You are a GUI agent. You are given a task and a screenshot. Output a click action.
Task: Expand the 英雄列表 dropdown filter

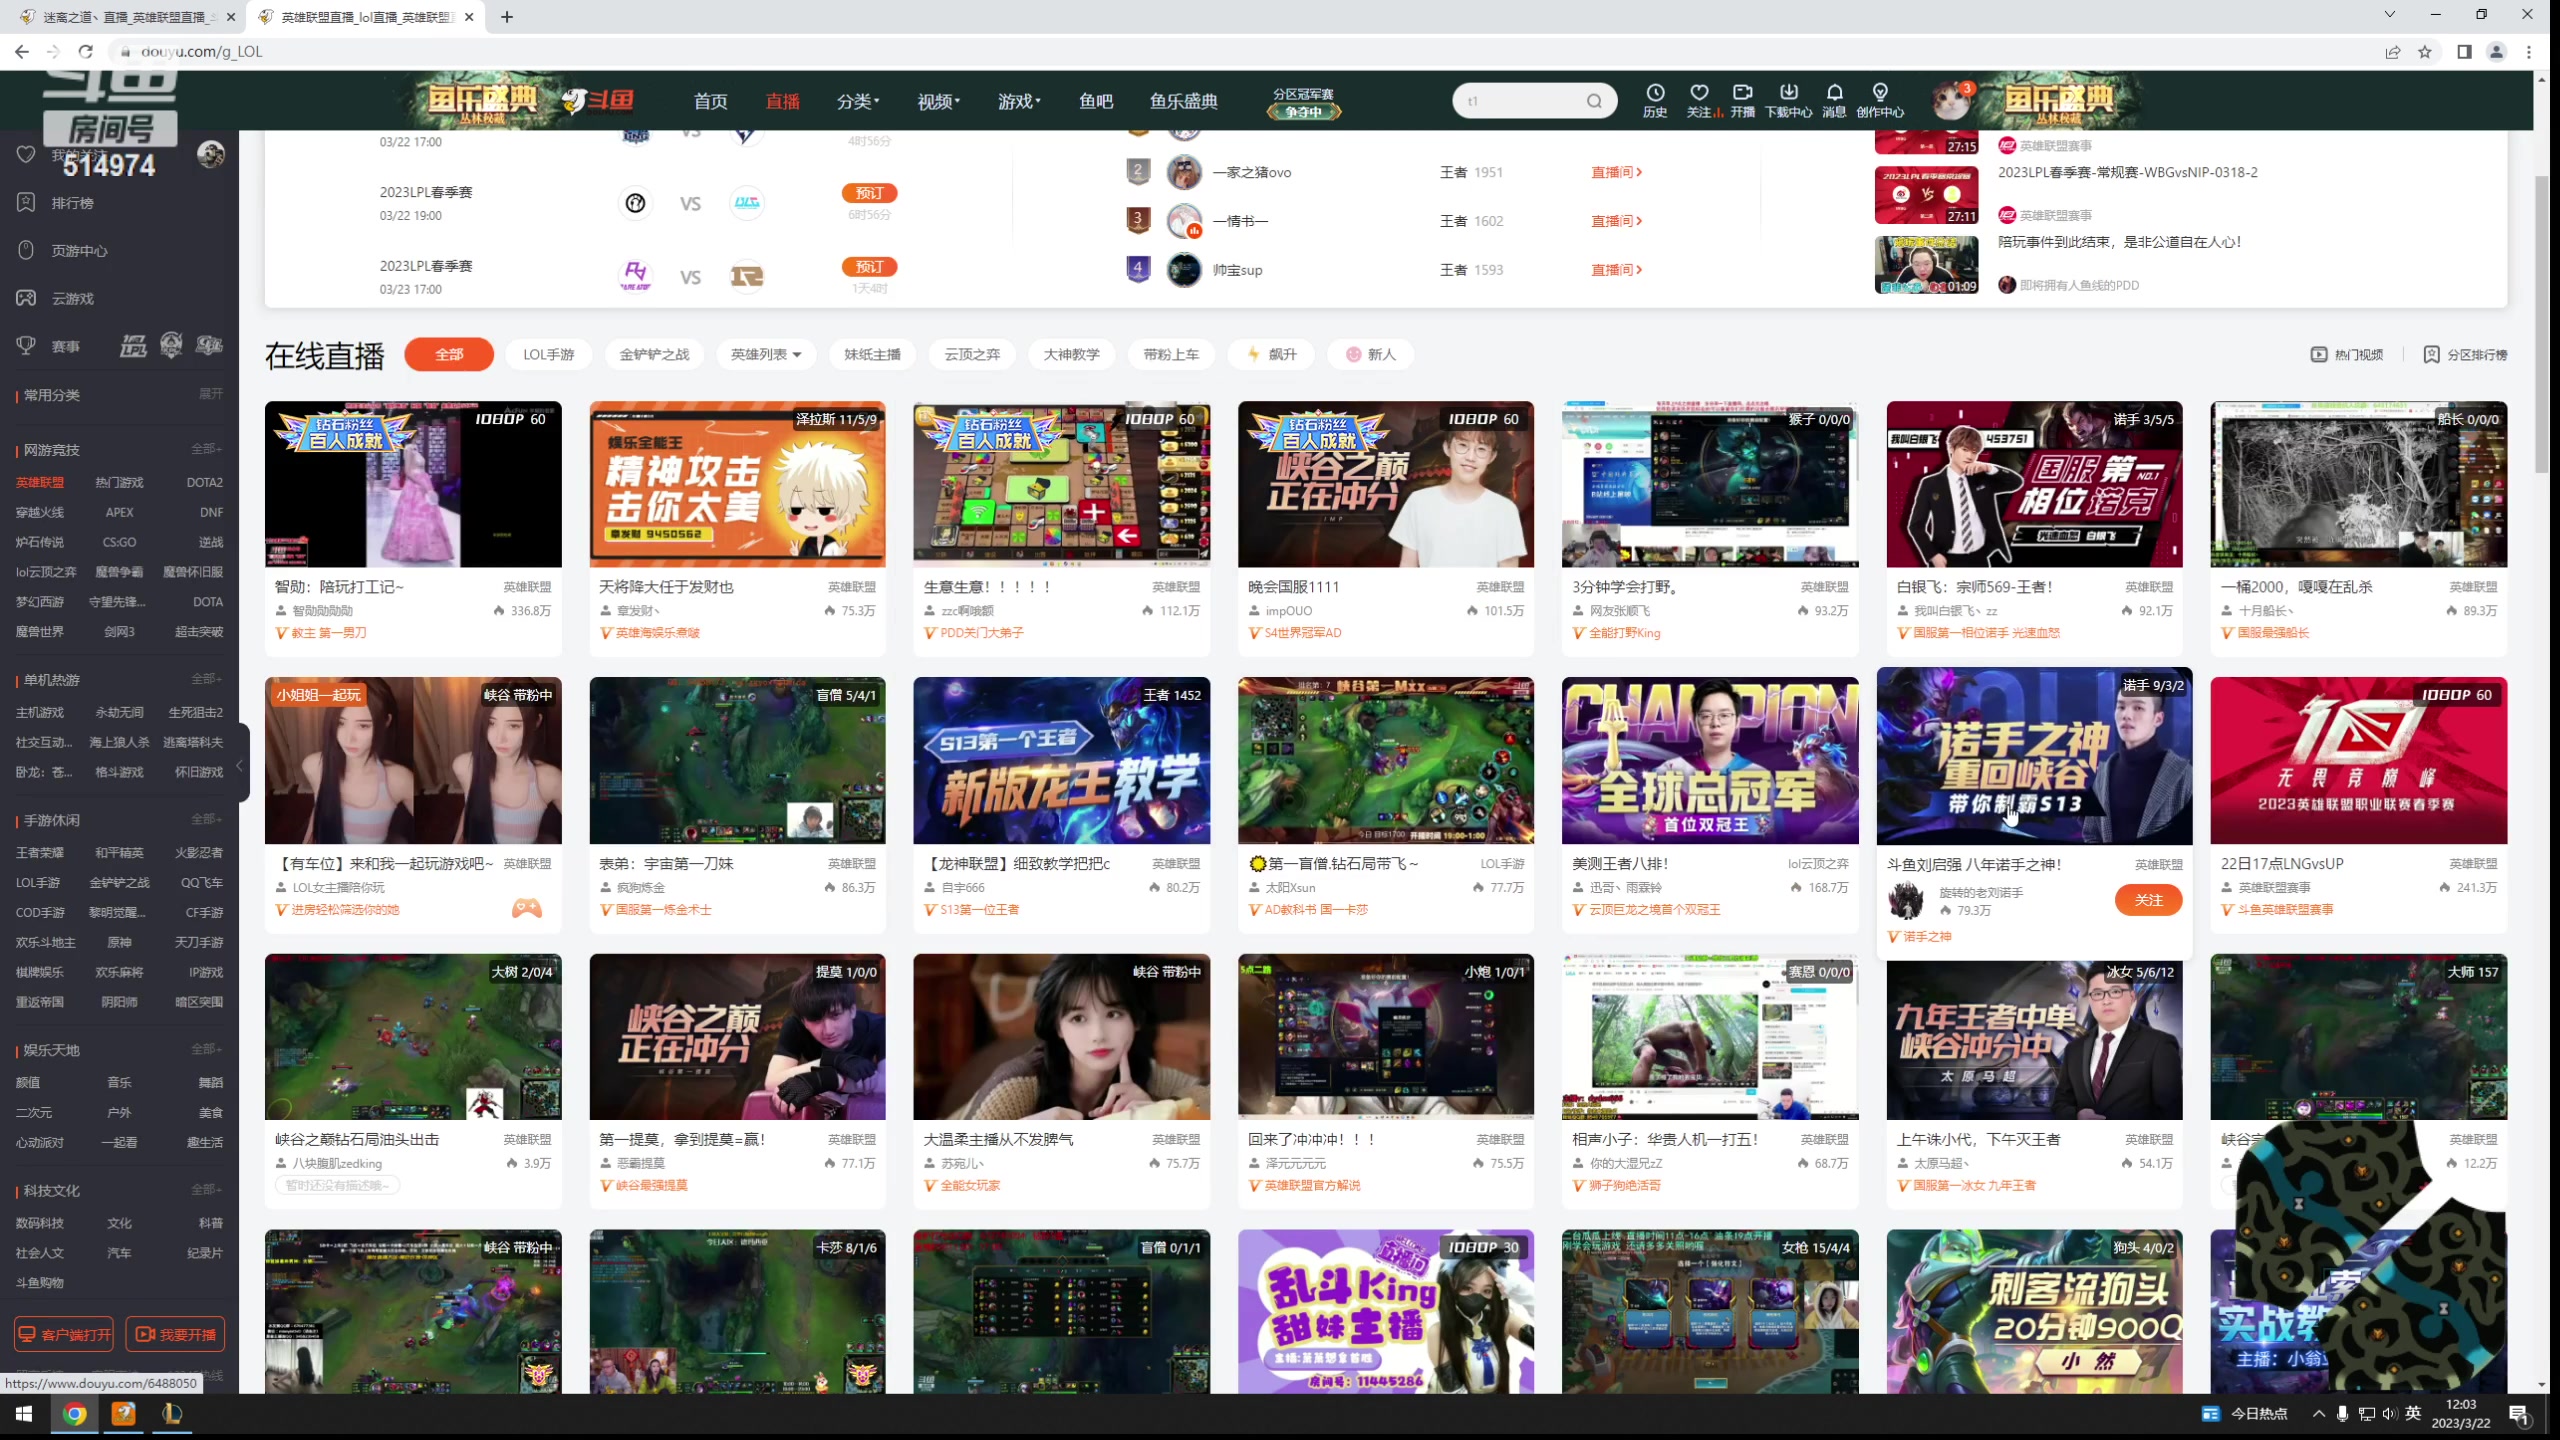[766, 355]
